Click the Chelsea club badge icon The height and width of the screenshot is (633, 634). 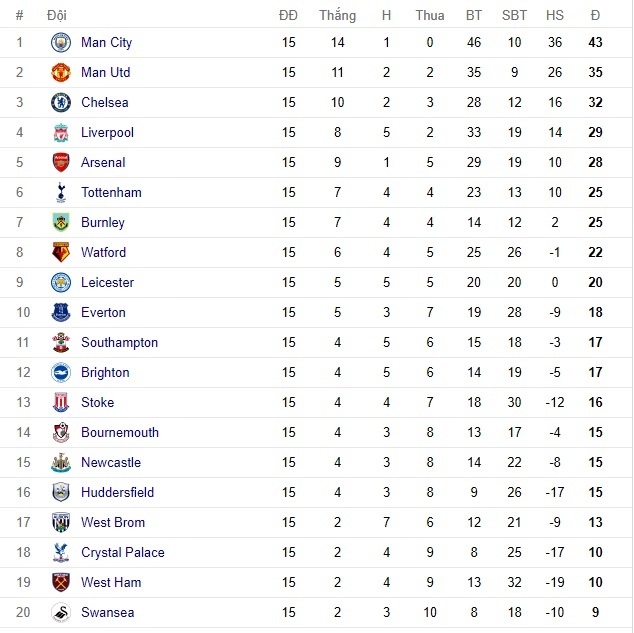click(x=61, y=103)
